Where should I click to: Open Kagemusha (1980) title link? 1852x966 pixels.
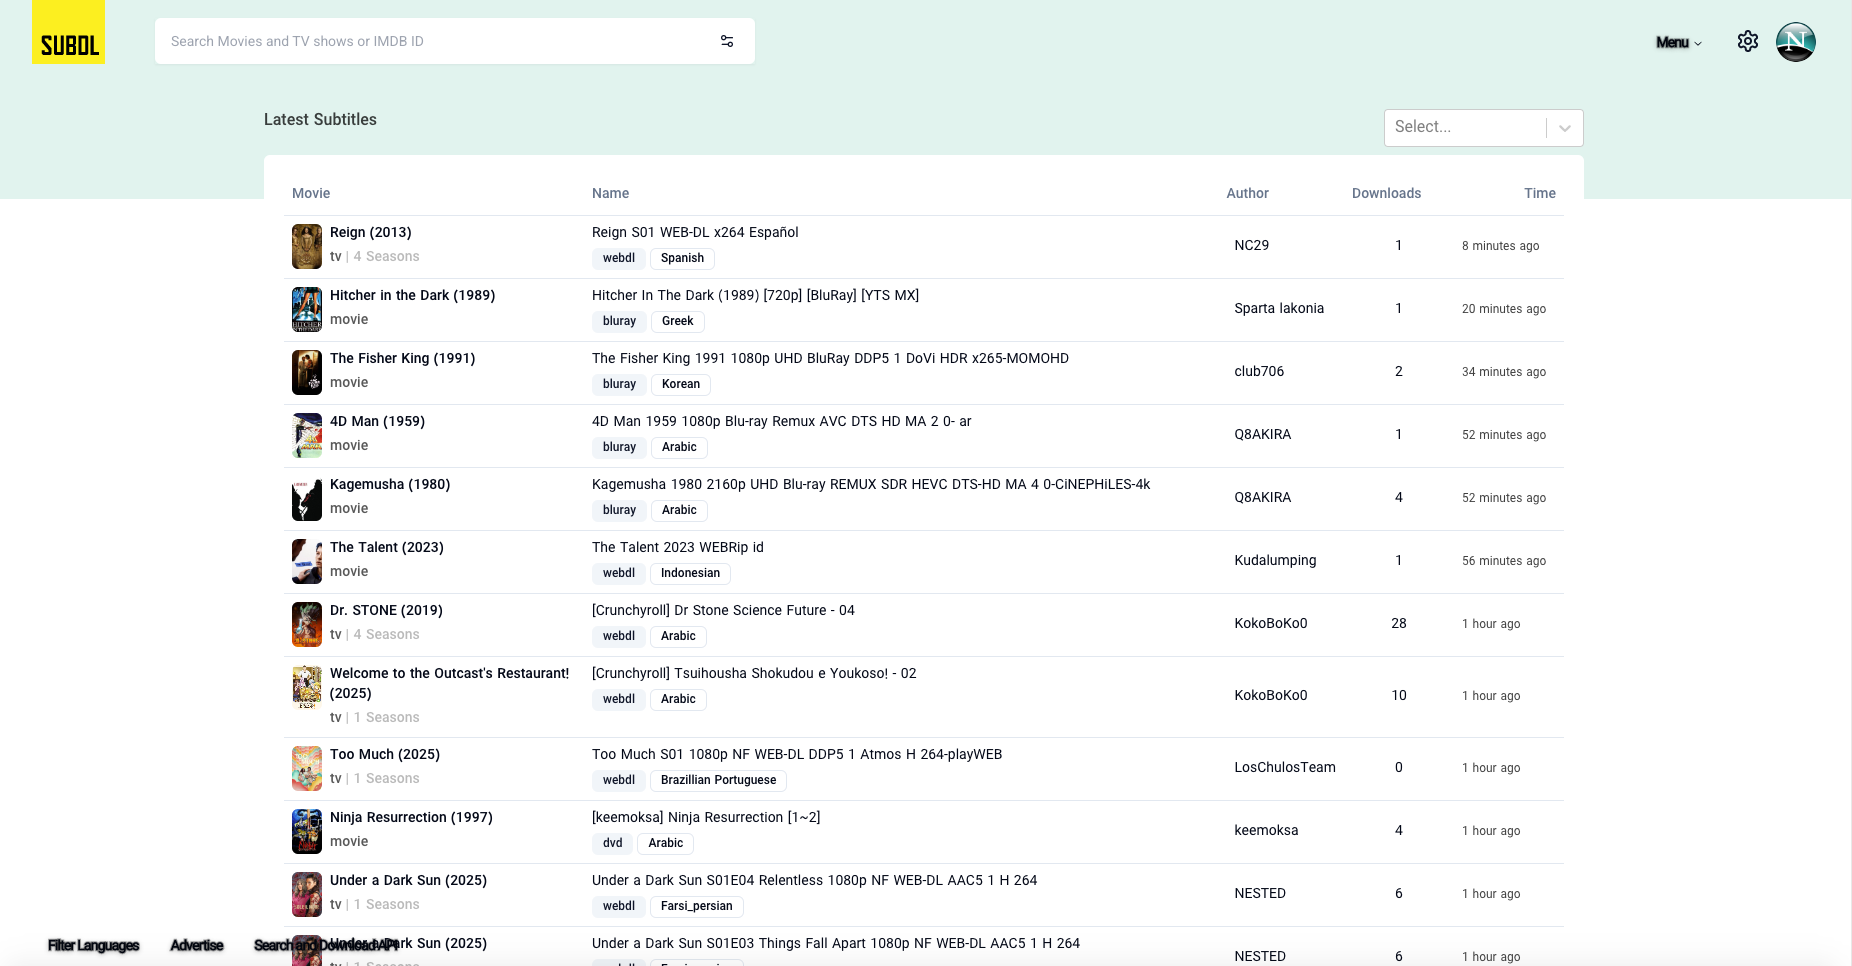[390, 484]
